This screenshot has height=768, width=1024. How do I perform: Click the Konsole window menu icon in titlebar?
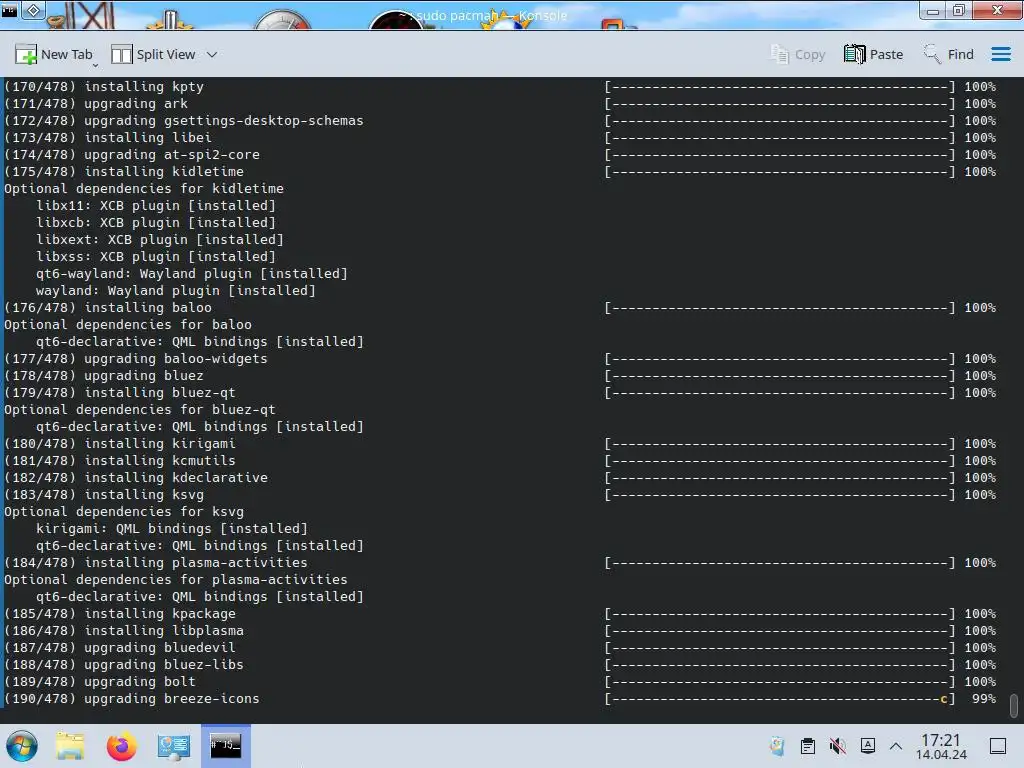point(8,10)
